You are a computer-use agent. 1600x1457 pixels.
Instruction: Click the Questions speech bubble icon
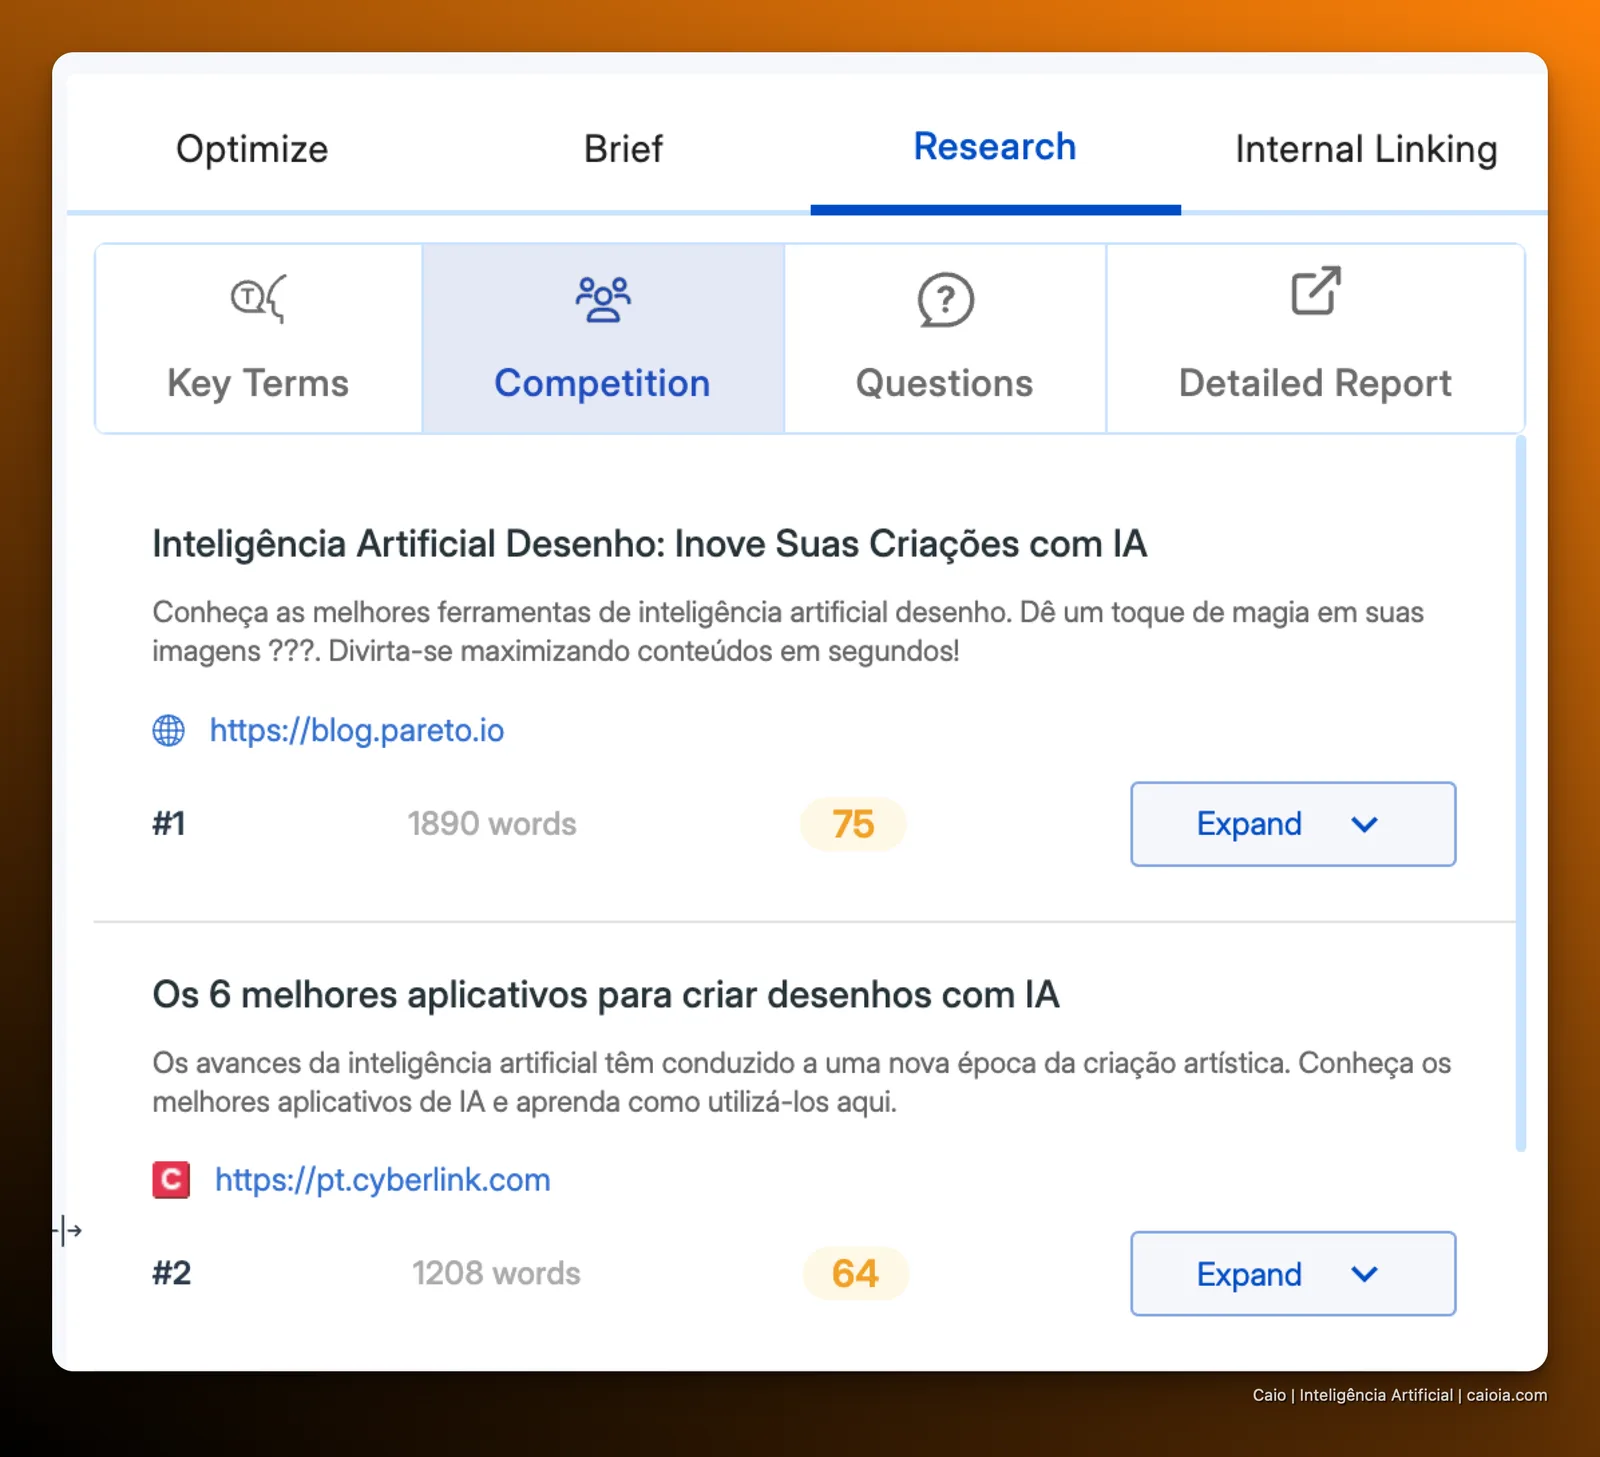click(x=945, y=300)
